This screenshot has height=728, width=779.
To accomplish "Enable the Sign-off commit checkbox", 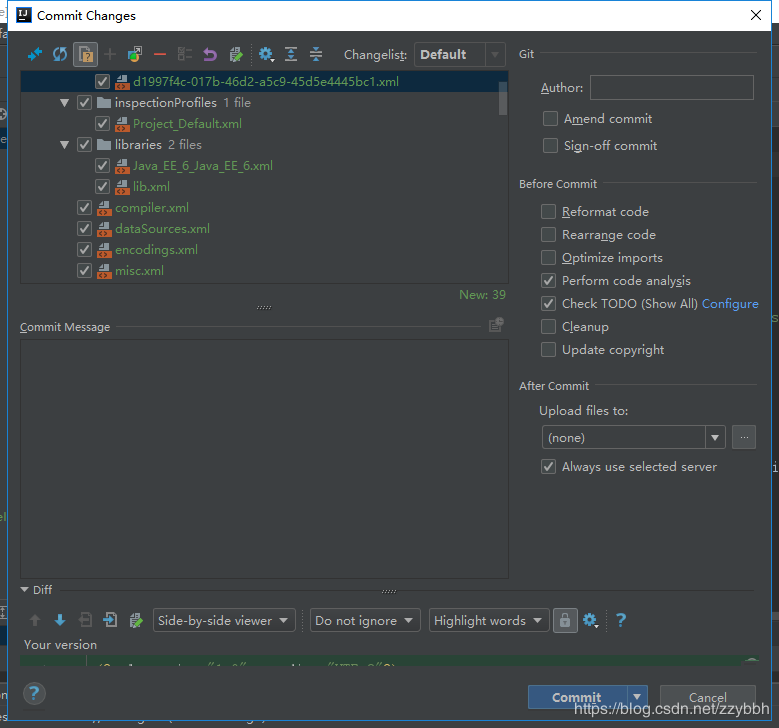I will coord(550,146).
